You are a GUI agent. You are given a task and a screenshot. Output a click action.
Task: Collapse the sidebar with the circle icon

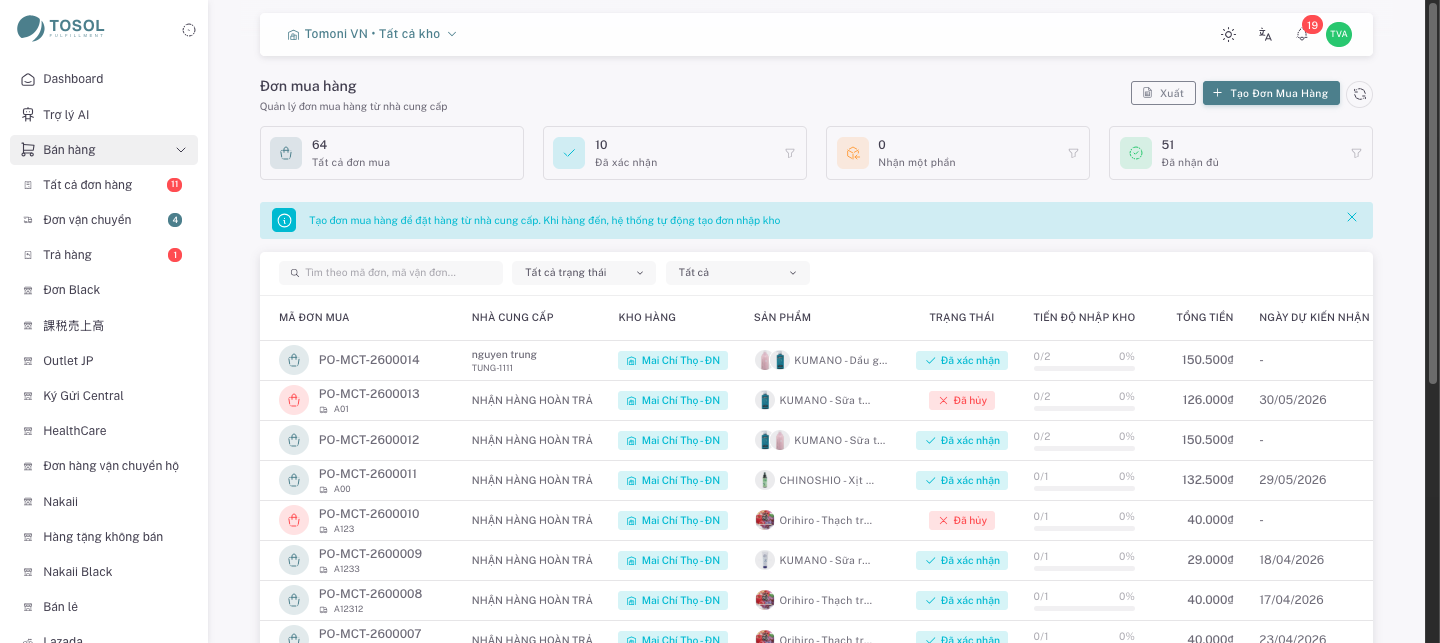189,30
